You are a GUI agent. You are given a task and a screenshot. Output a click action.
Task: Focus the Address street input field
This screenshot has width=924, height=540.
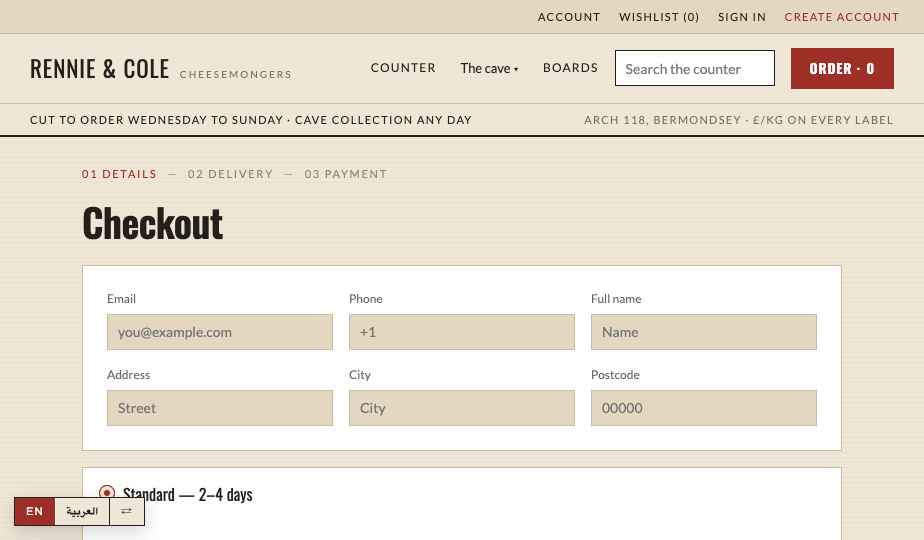pyautogui.click(x=220, y=408)
